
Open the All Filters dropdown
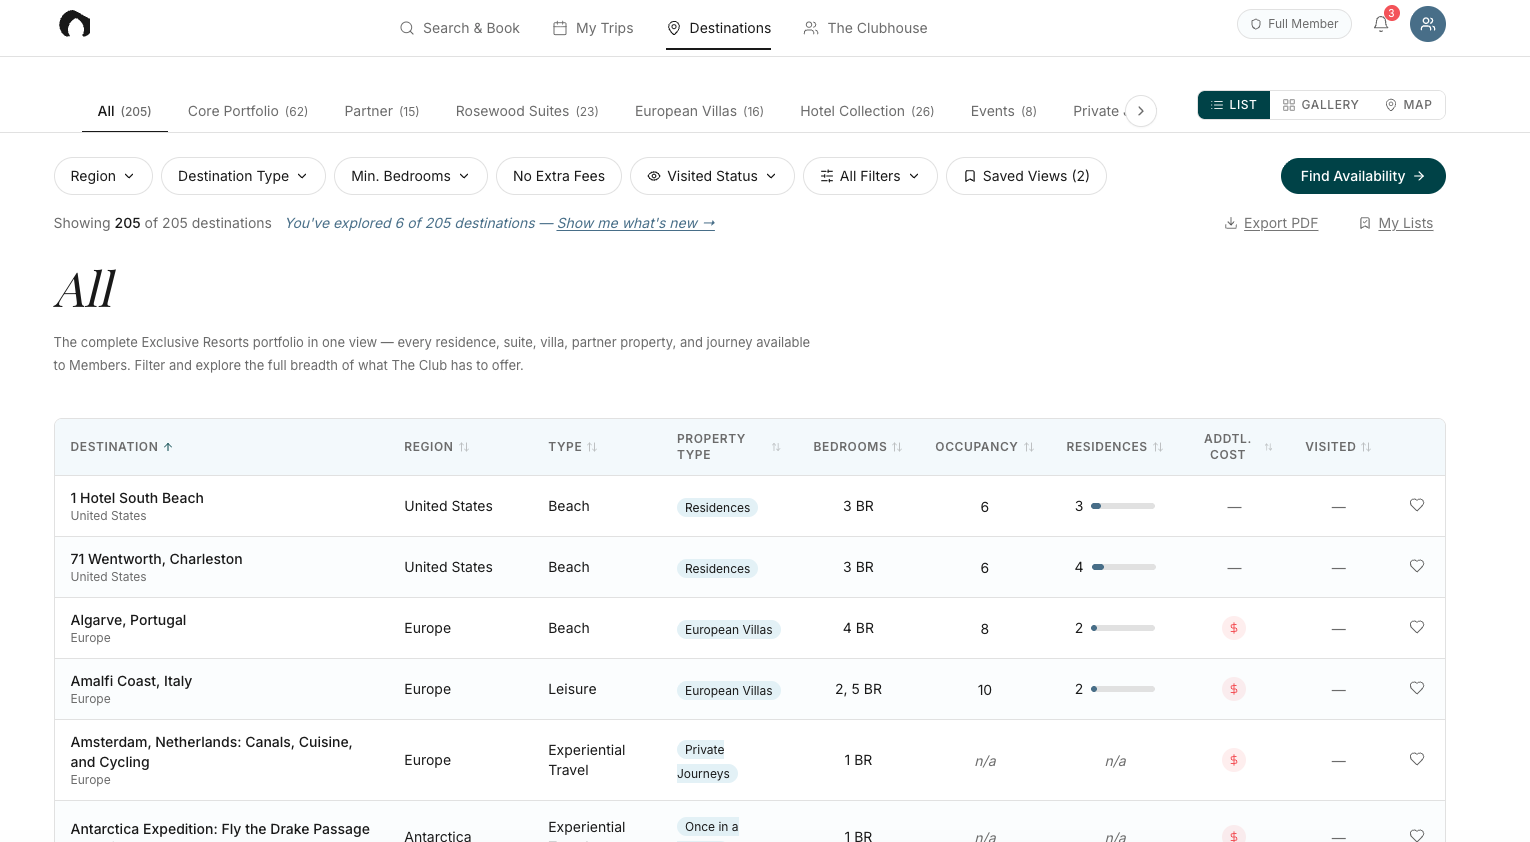(870, 176)
